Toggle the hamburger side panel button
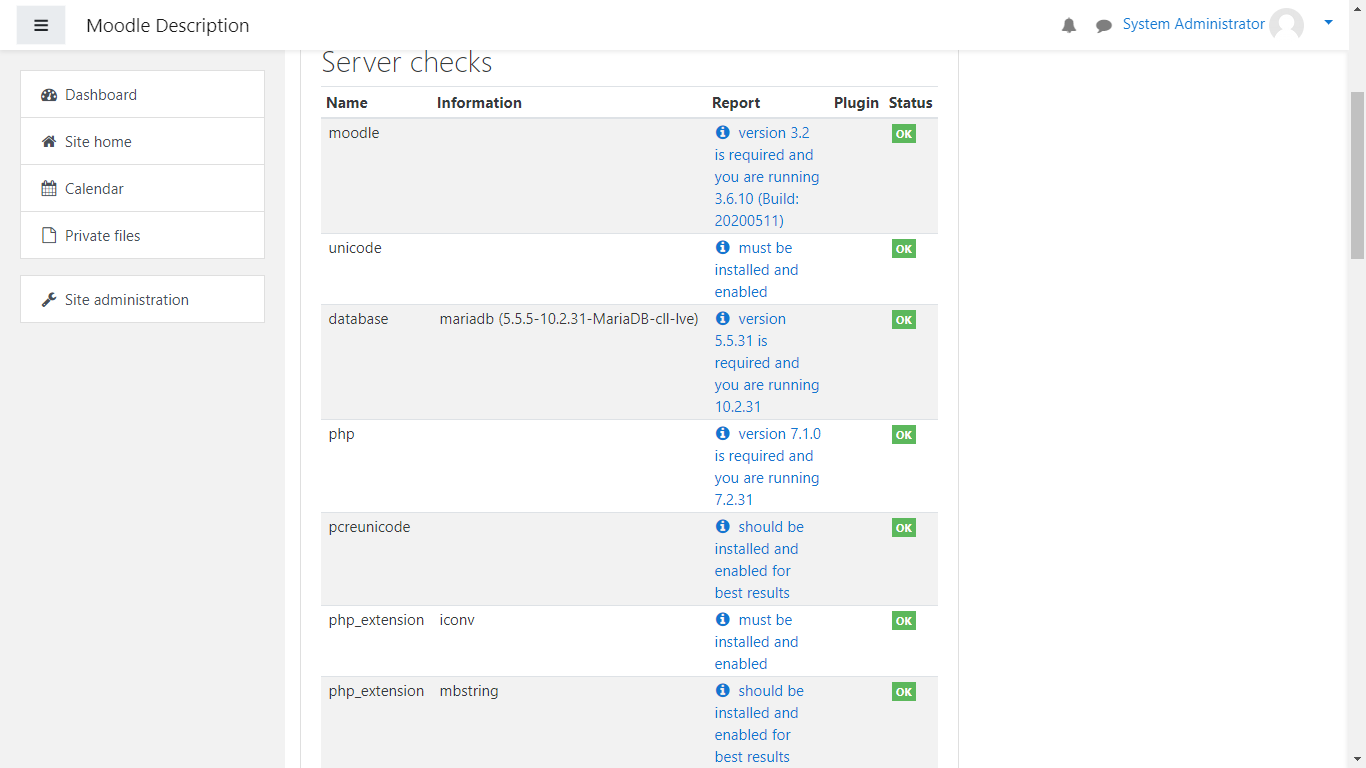 click(41, 26)
